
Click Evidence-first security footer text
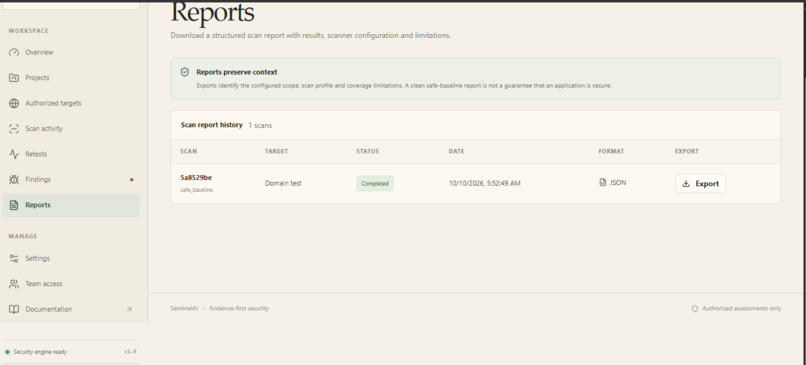tap(239, 308)
